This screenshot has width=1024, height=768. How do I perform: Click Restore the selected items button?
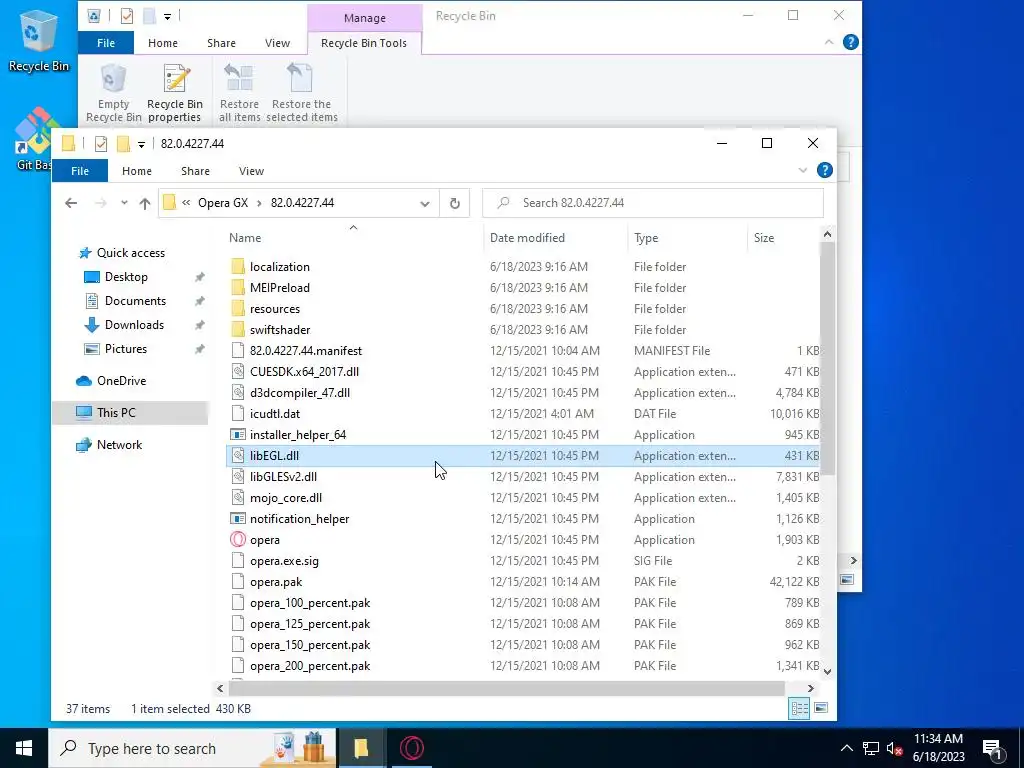(x=302, y=93)
